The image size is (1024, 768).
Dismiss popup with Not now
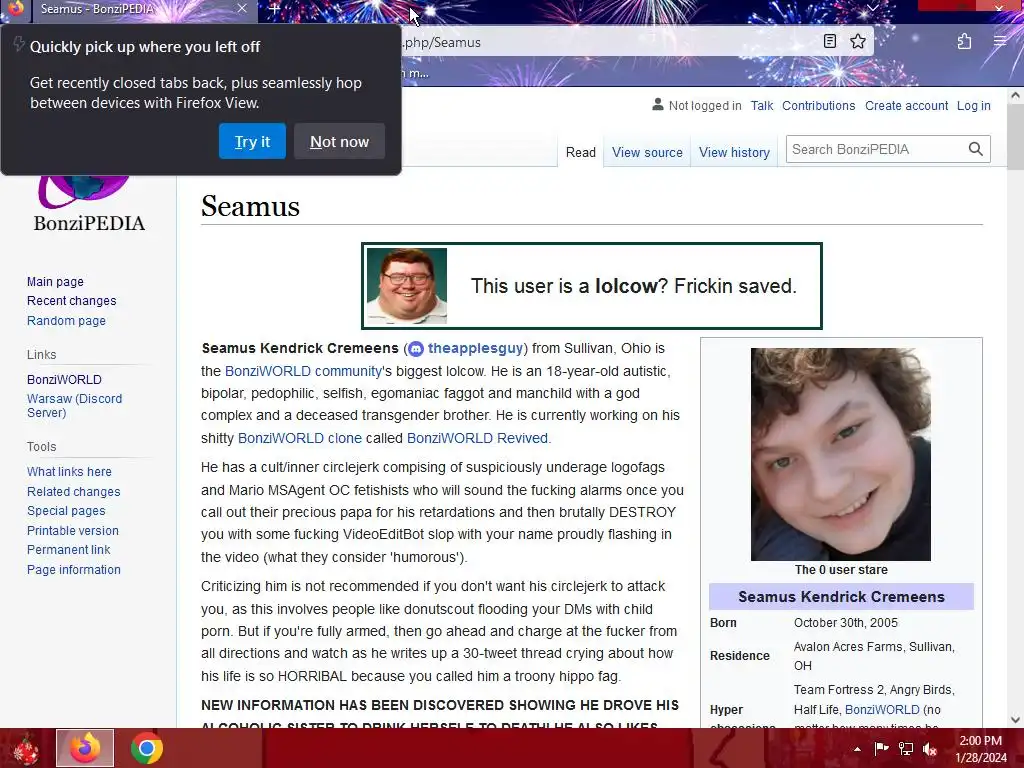point(339,141)
